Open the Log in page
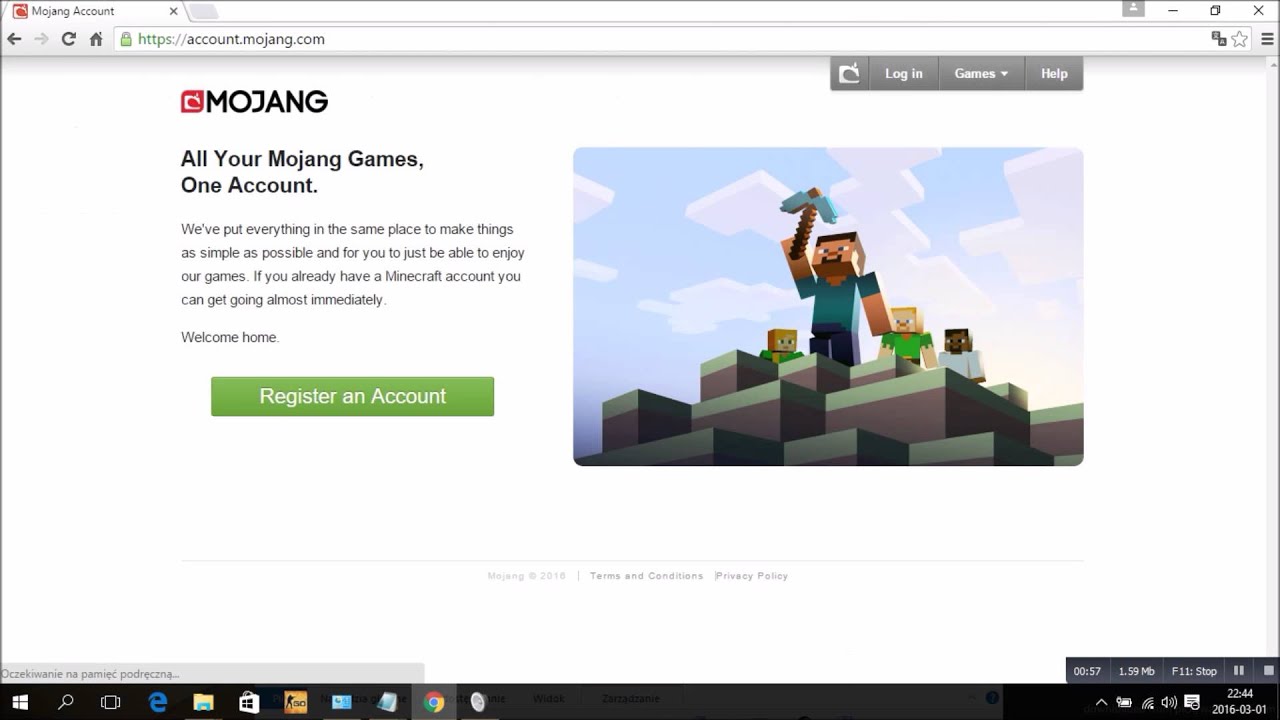Image resolution: width=1280 pixels, height=720 pixels. 903,73
